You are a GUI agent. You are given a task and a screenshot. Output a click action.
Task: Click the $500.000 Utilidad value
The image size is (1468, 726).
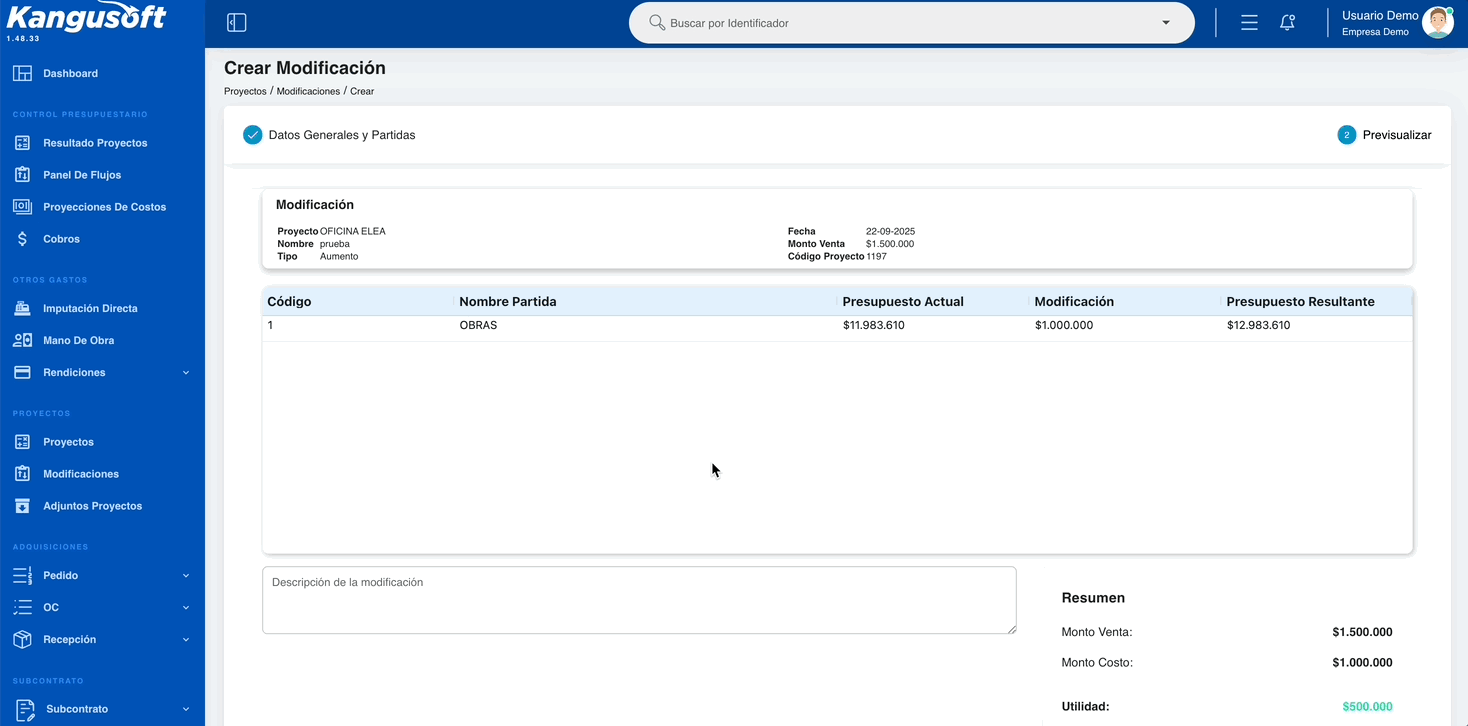(x=1367, y=706)
